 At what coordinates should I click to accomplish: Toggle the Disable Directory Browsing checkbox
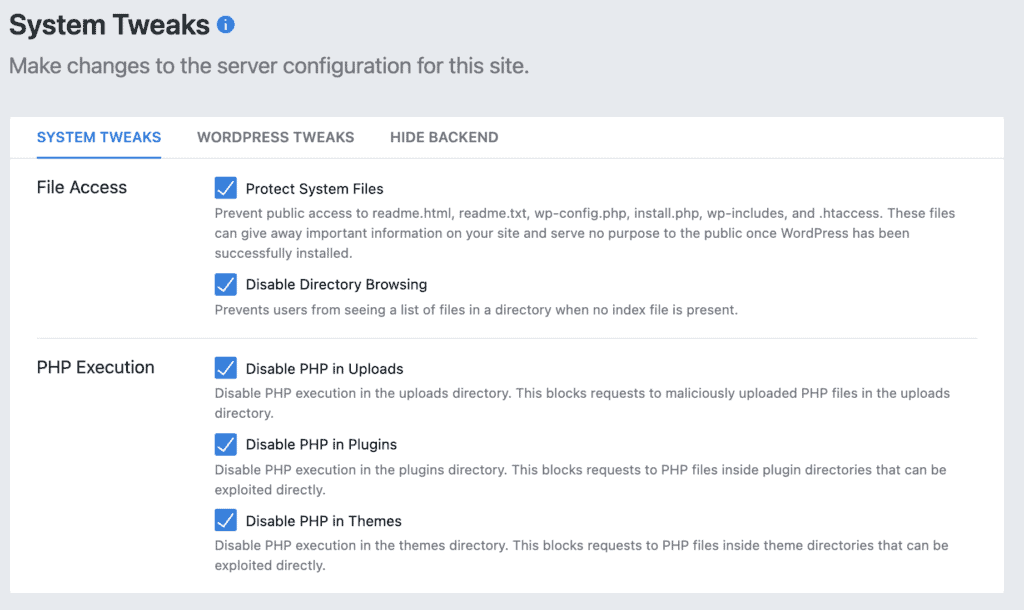point(226,284)
